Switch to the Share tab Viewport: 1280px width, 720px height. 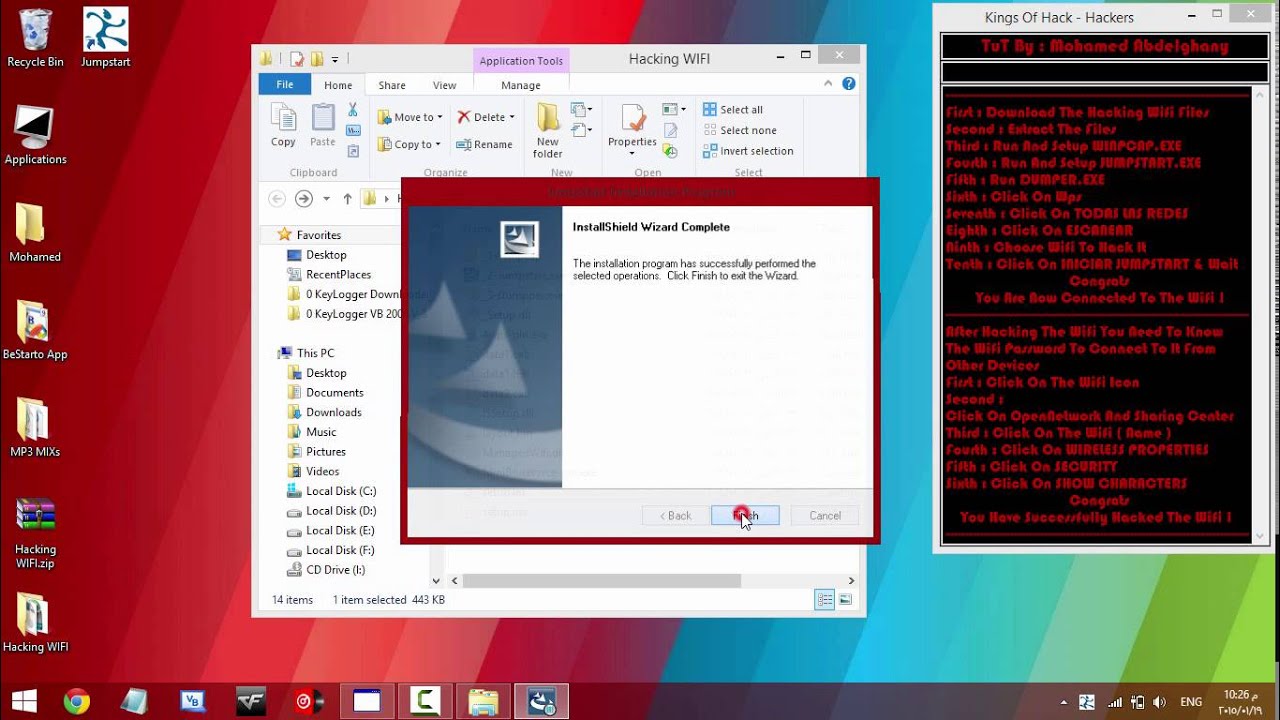tap(392, 85)
